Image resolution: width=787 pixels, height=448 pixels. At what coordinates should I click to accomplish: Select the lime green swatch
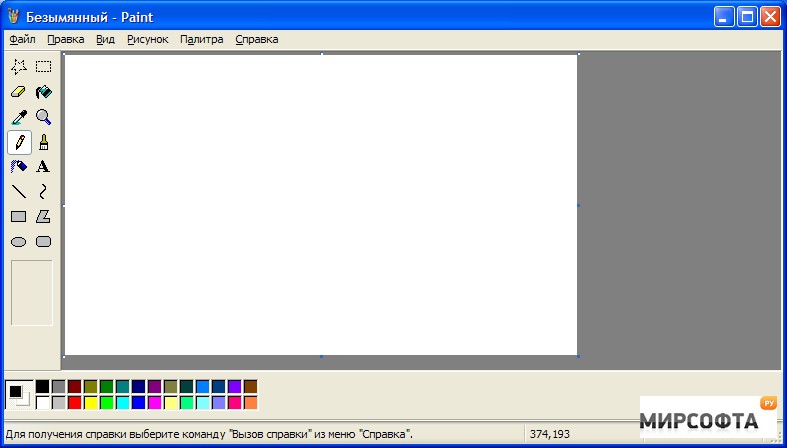(x=106, y=403)
